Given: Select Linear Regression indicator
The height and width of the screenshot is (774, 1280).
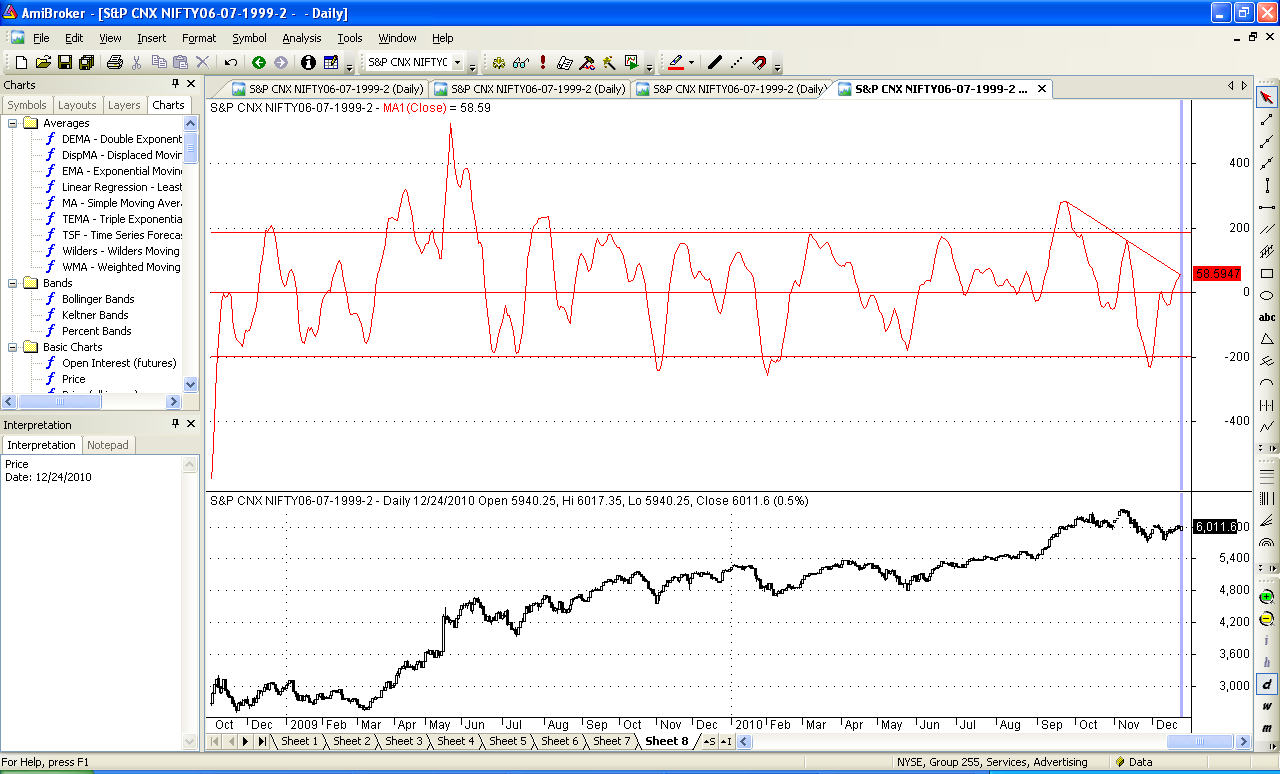Looking at the screenshot, I should click(x=122, y=187).
